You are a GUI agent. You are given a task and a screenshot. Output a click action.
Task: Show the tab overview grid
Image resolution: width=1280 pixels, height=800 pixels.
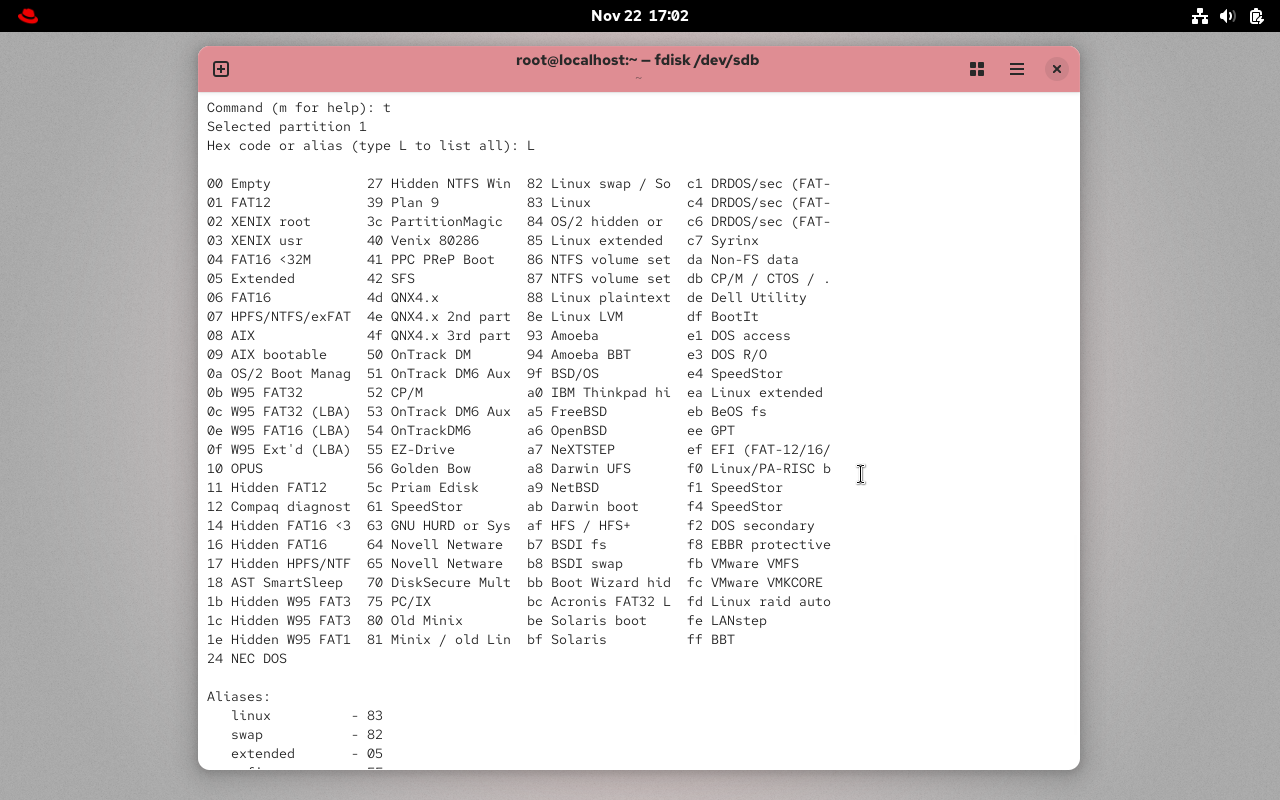pyautogui.click(x=976, y=69)
